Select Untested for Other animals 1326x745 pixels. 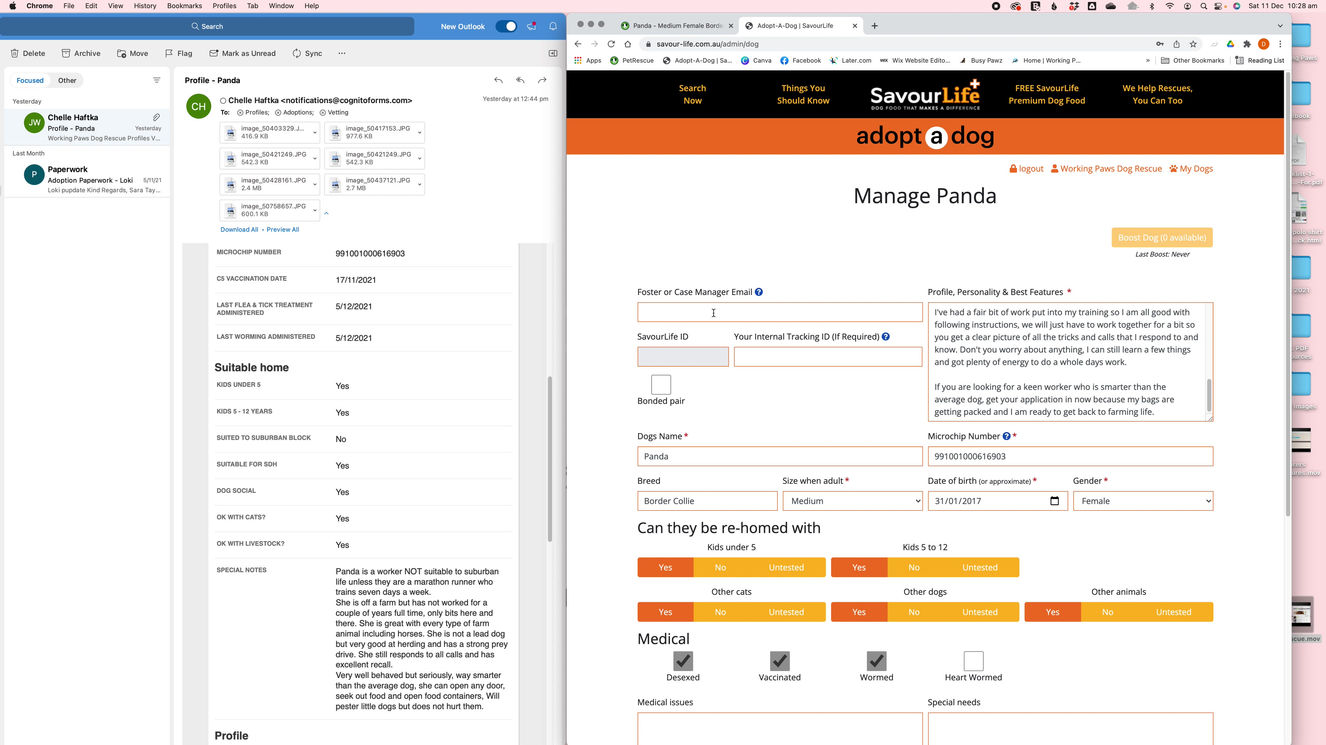click(1173, 612)
